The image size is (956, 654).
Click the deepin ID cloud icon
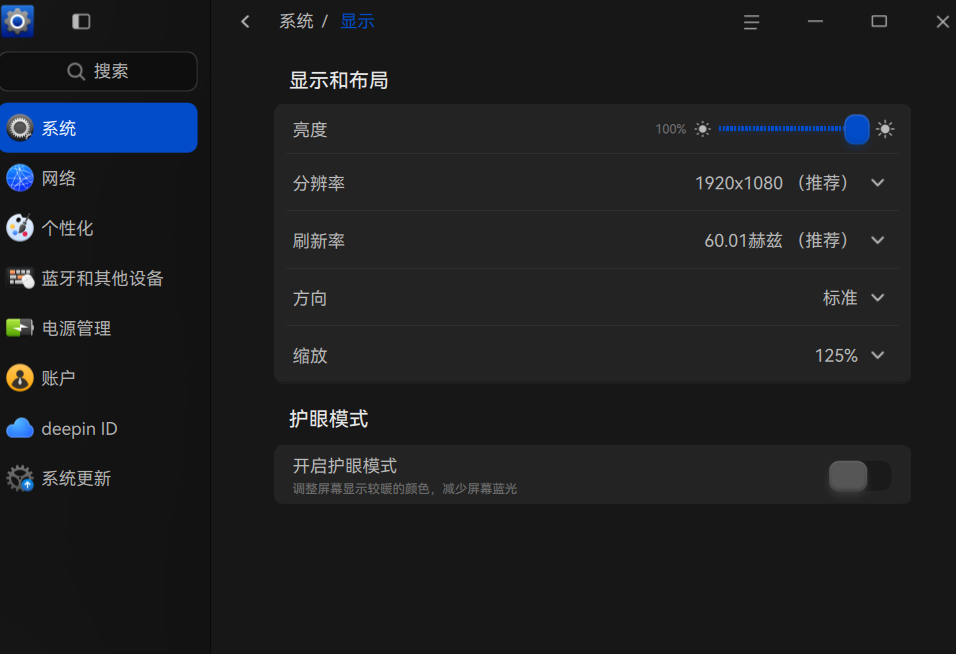[20, 428]
